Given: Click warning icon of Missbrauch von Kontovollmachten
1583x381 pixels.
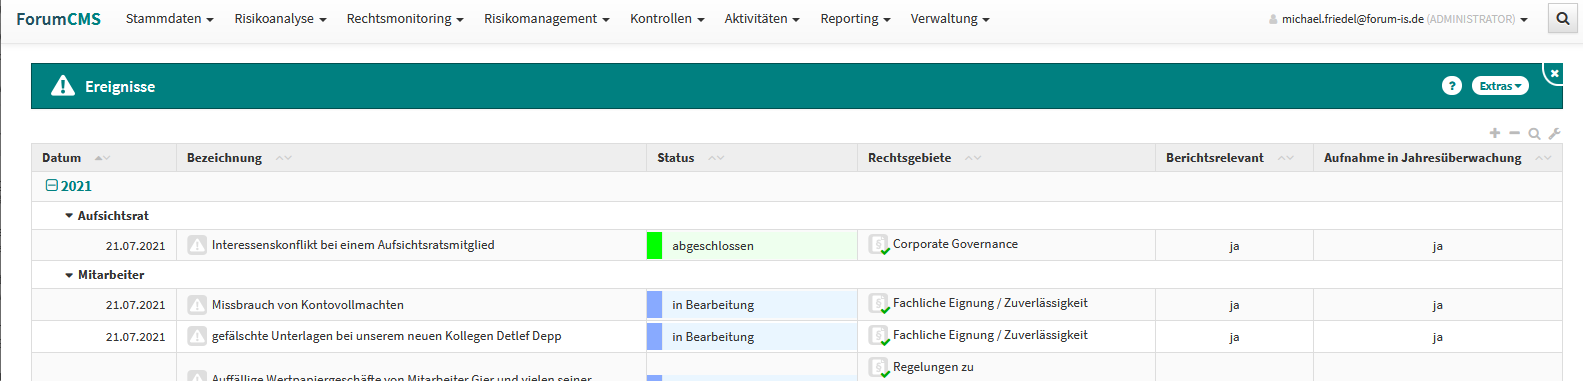Looking at the screenshot, I should pos(197,305).
